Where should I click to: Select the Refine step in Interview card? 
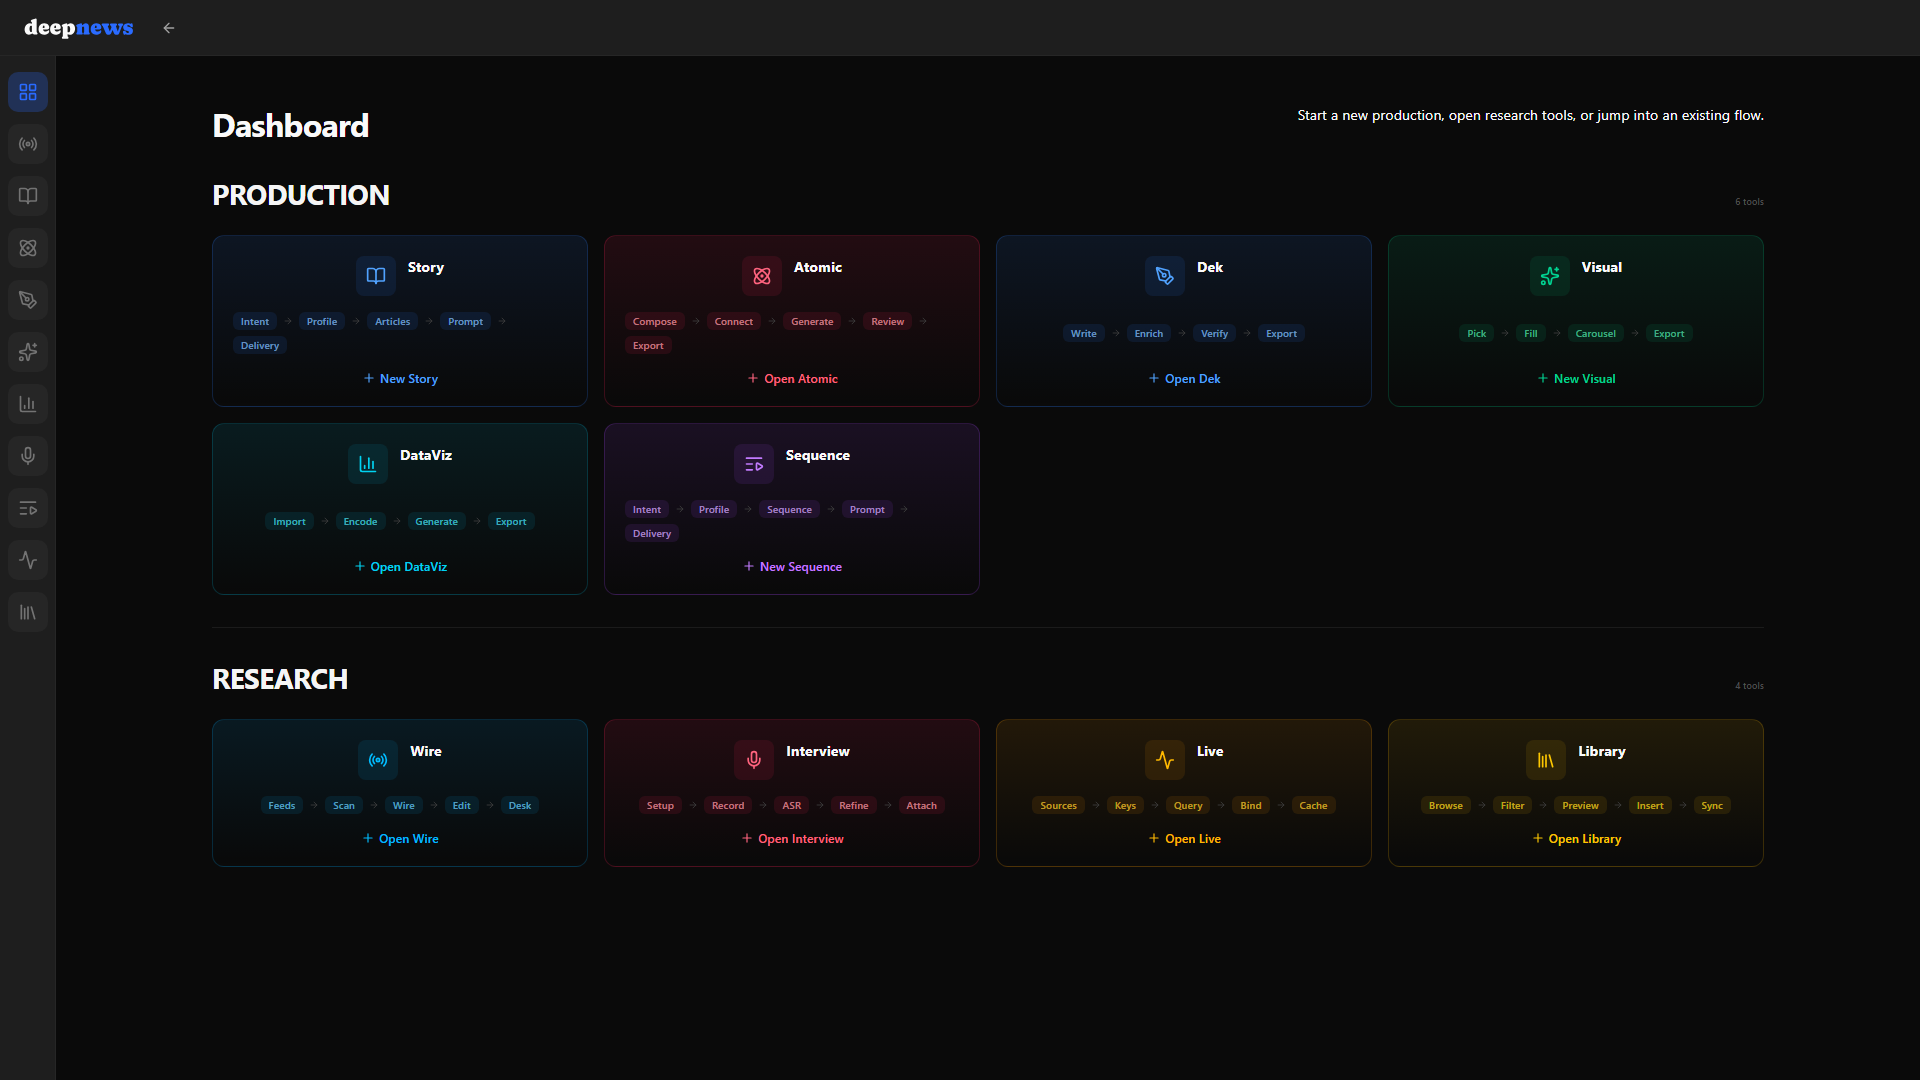coord(853,806)
